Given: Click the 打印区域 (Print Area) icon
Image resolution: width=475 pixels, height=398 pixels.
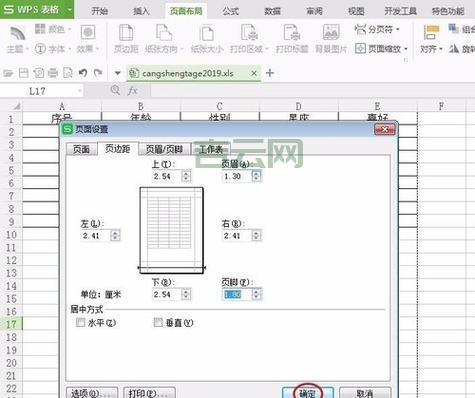Looking at the screenshot, I should 249,33.
